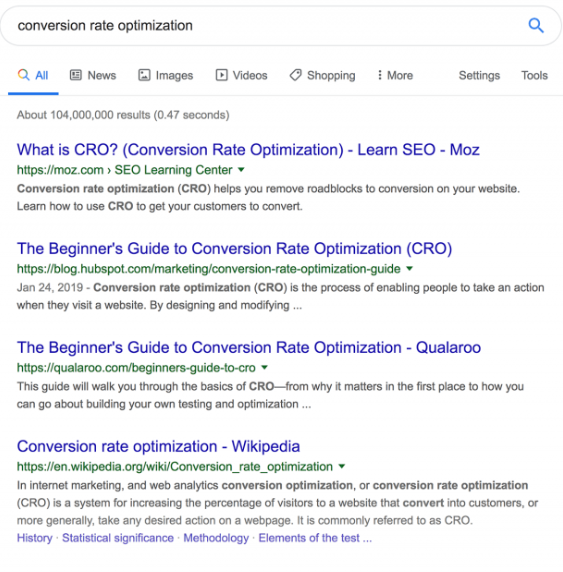Image resolution: width=563 pixels, height=572 pixels.
Task: Open the Statistical significance sitelink
Action: pyautogui.click(x=118, y=538)
